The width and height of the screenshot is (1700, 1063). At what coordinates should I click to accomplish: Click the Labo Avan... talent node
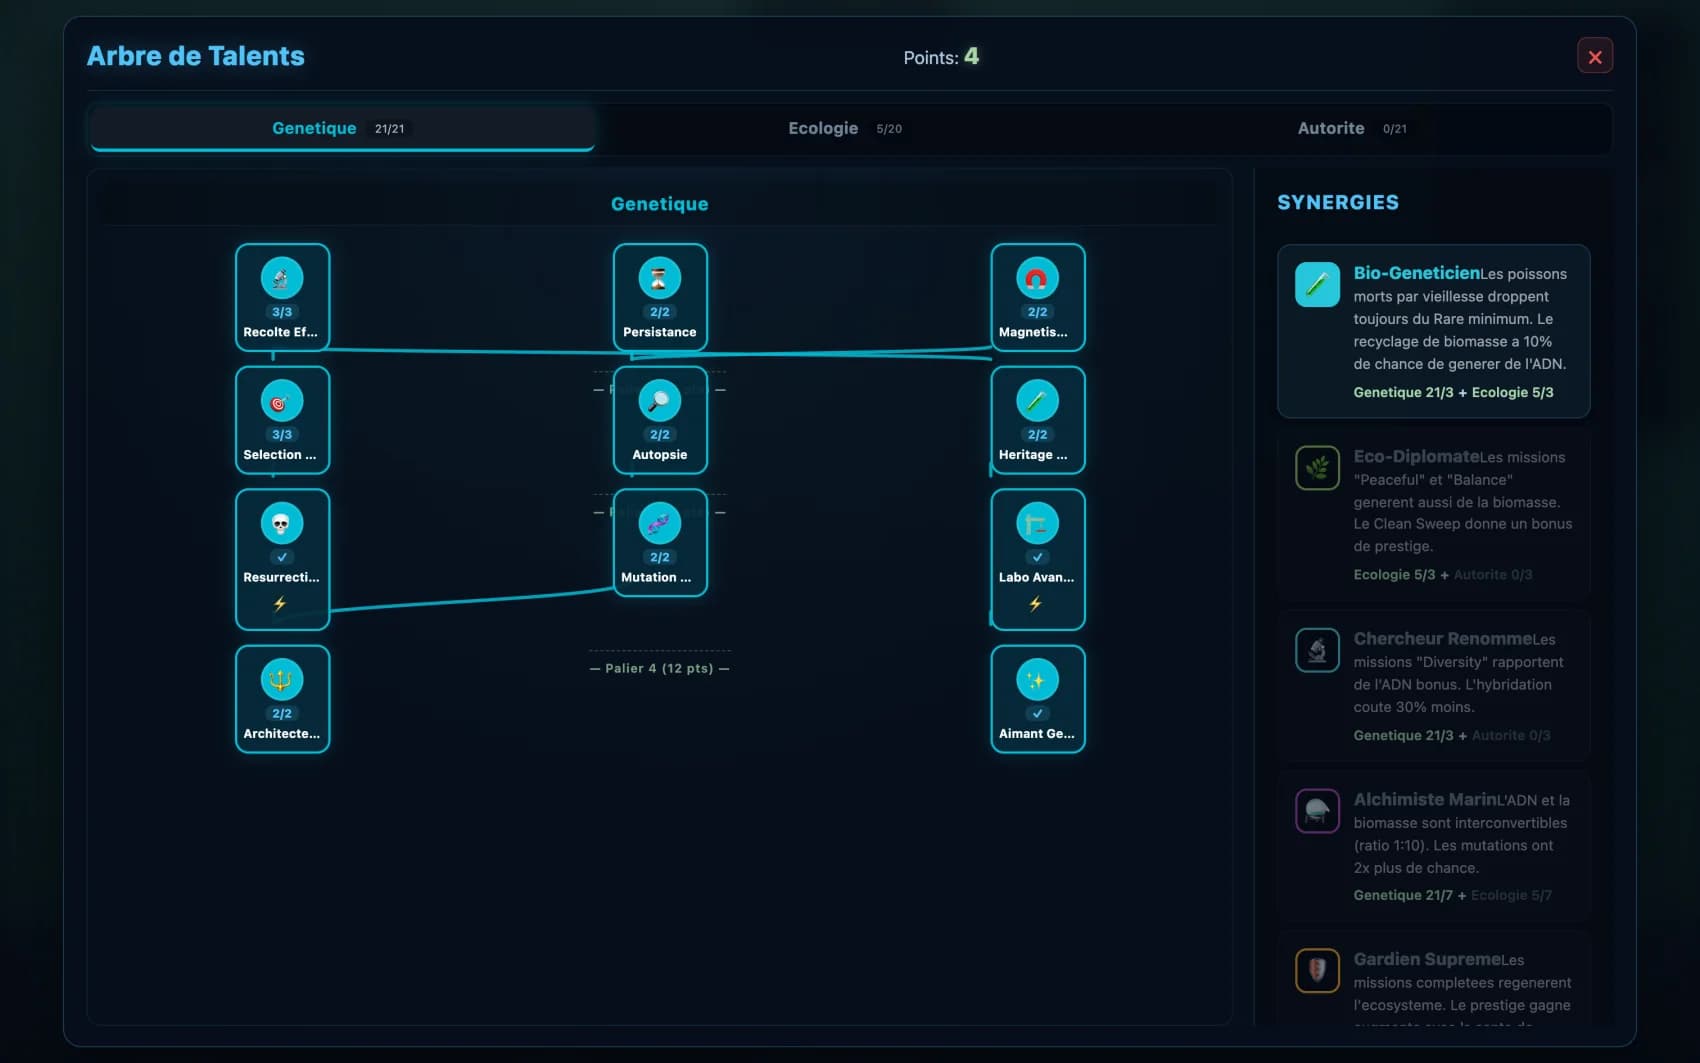pos(1038,559)
